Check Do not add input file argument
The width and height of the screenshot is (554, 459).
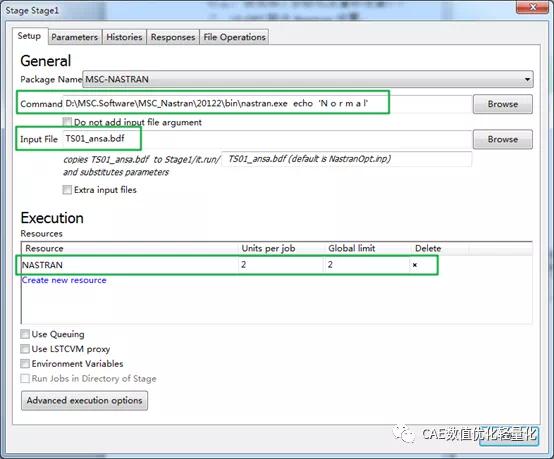coord(67,122)
